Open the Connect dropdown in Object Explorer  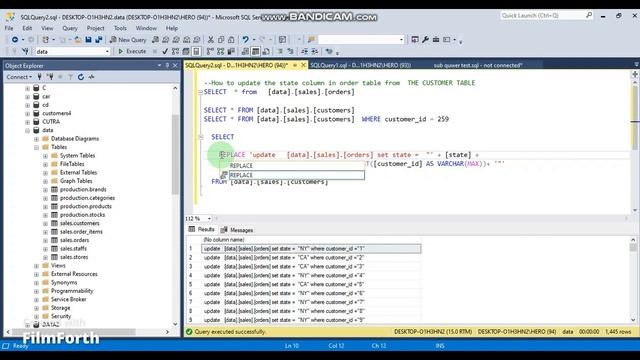tap(19, 77)
